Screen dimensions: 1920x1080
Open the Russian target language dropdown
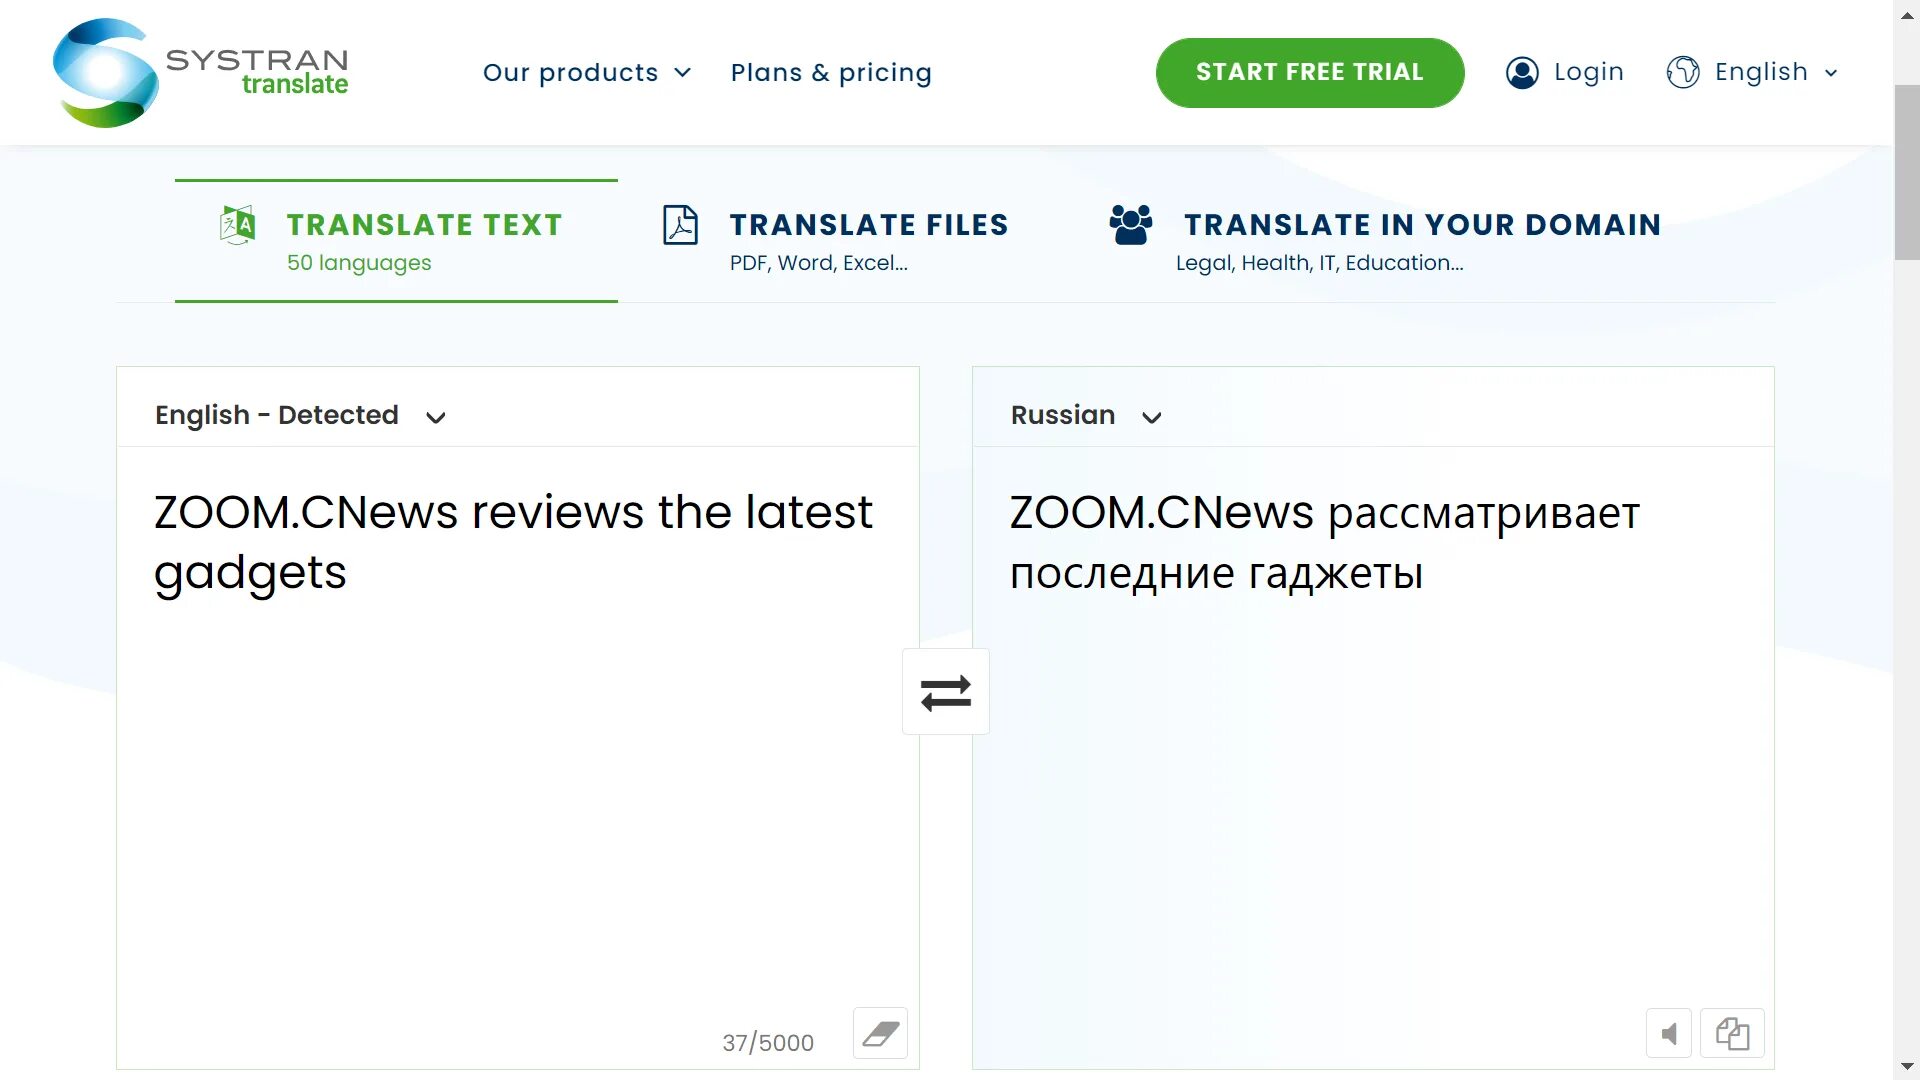pyautogui.click(x=1086, y=415)
